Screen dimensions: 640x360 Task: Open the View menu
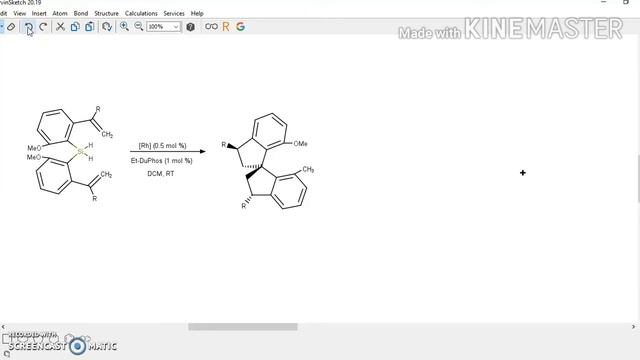tap(20, 13)
